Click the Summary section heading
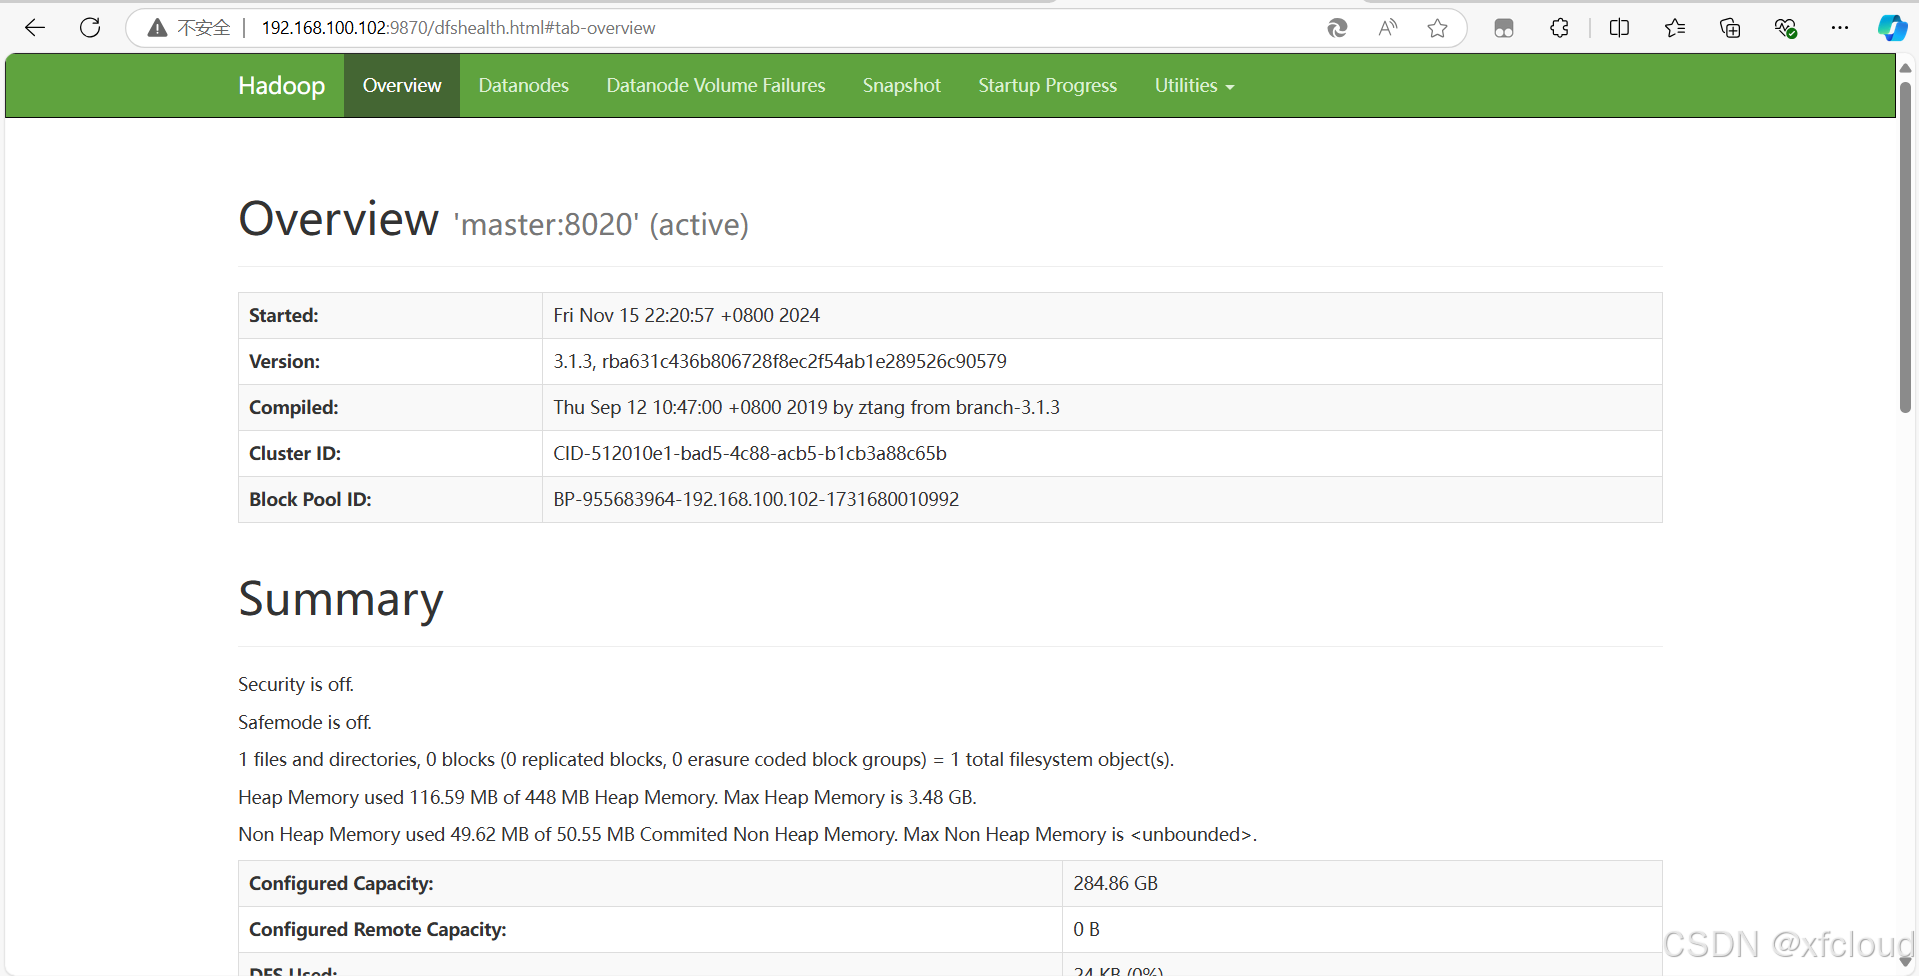The image size is (1919, 976). 341,599
